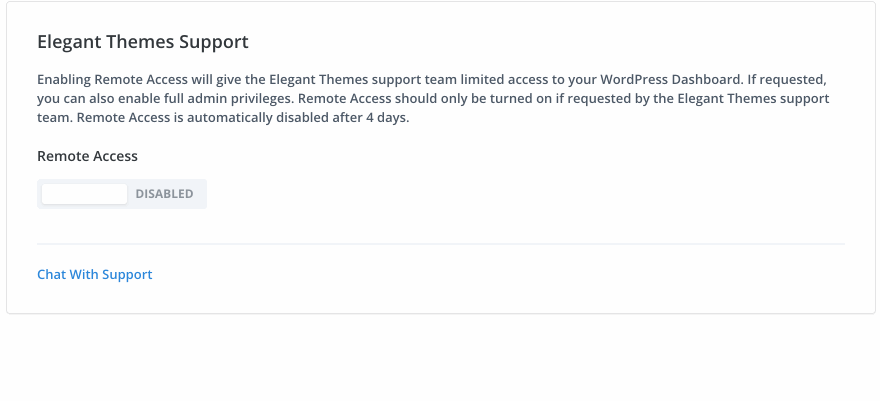Click the word 'Chat' in the support link

pyautogui.click(x=51, y=274)
